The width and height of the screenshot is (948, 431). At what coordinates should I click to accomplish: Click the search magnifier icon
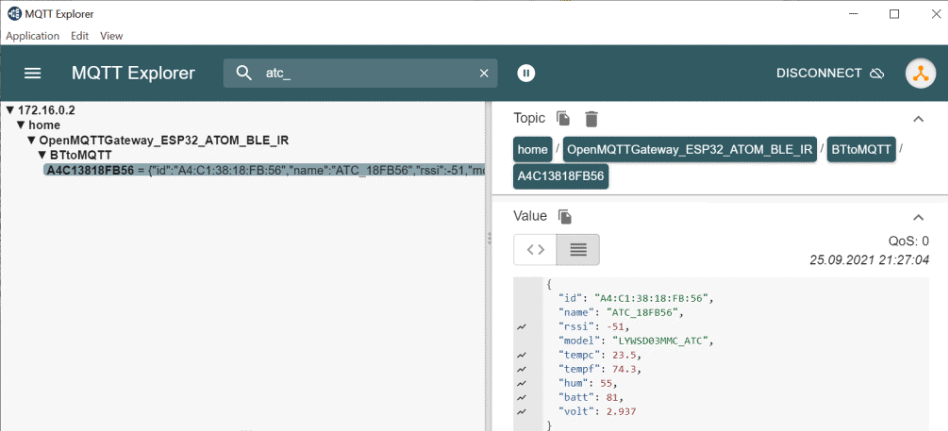244,73
